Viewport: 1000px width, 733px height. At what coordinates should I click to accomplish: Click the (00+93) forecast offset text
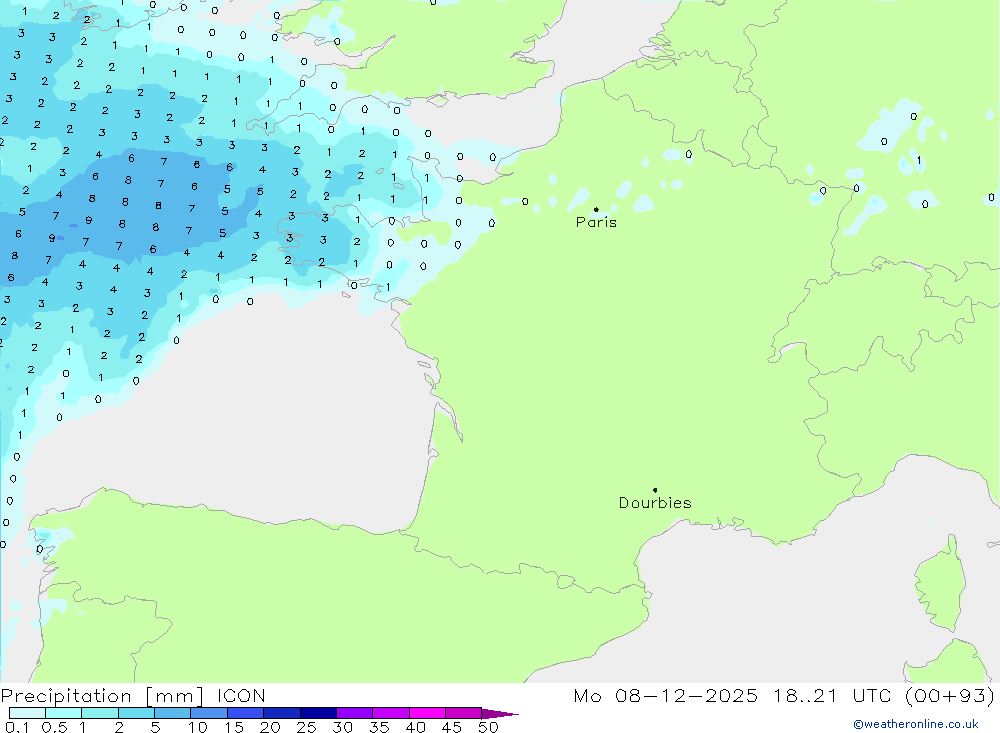950,696
